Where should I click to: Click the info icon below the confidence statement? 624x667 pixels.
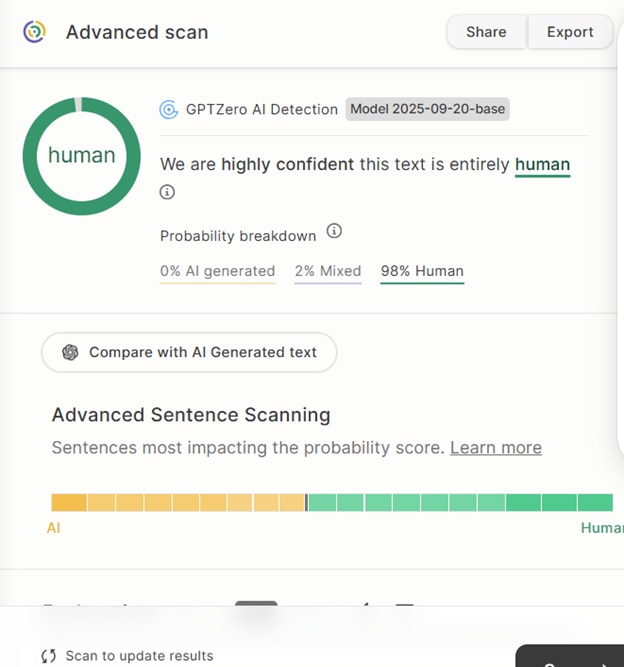point(167,192)
